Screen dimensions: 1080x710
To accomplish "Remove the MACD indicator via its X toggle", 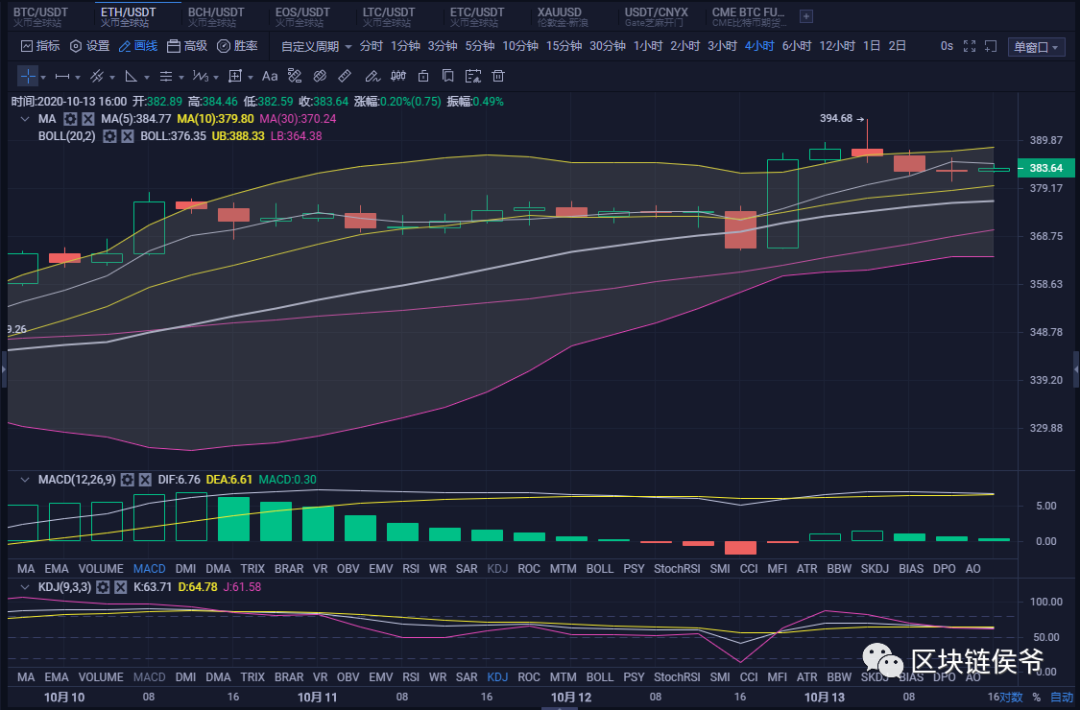I will (143, 479).
